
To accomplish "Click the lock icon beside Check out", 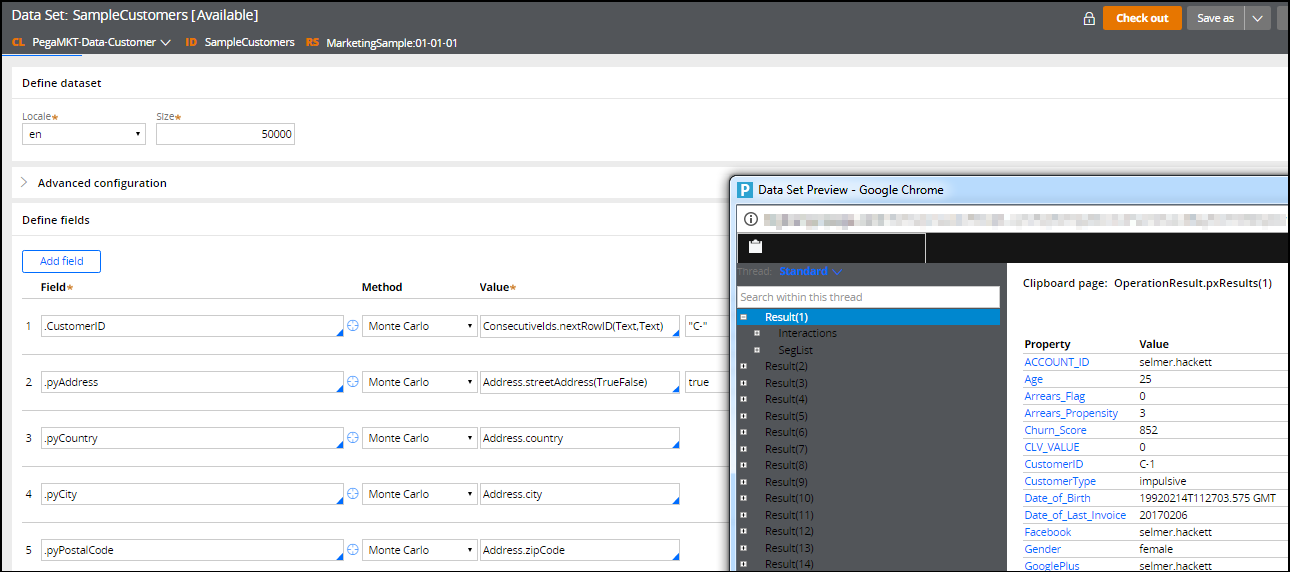I will tap(1089, 19).
